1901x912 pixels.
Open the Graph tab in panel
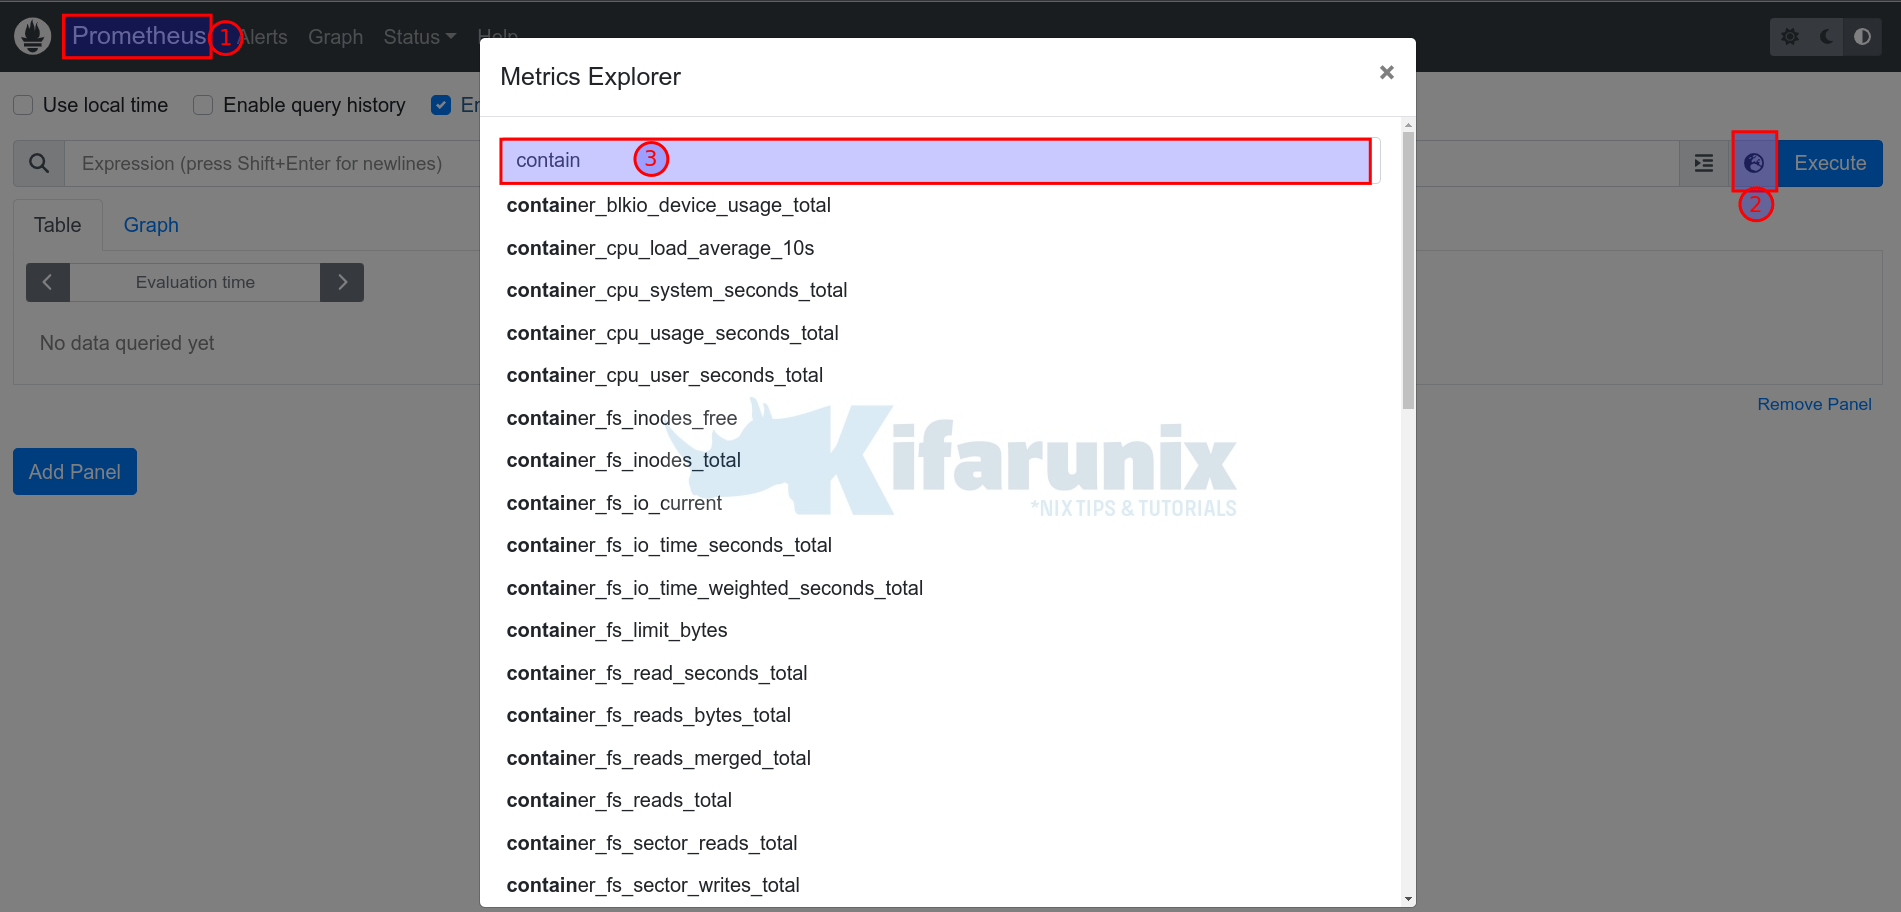(x=151, y=225)
